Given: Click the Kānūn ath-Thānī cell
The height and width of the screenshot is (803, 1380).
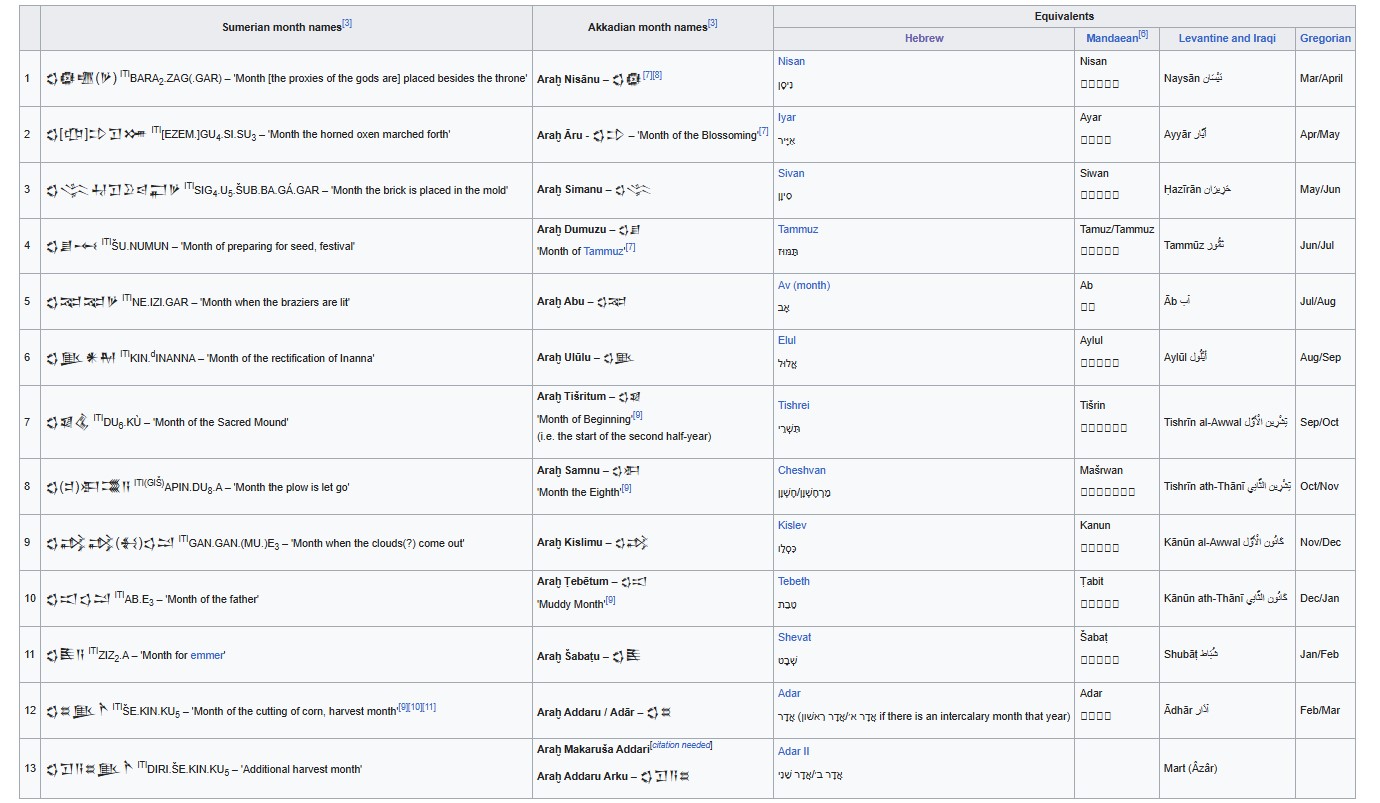Looking at the screenshot, I should coord(1227,599).
